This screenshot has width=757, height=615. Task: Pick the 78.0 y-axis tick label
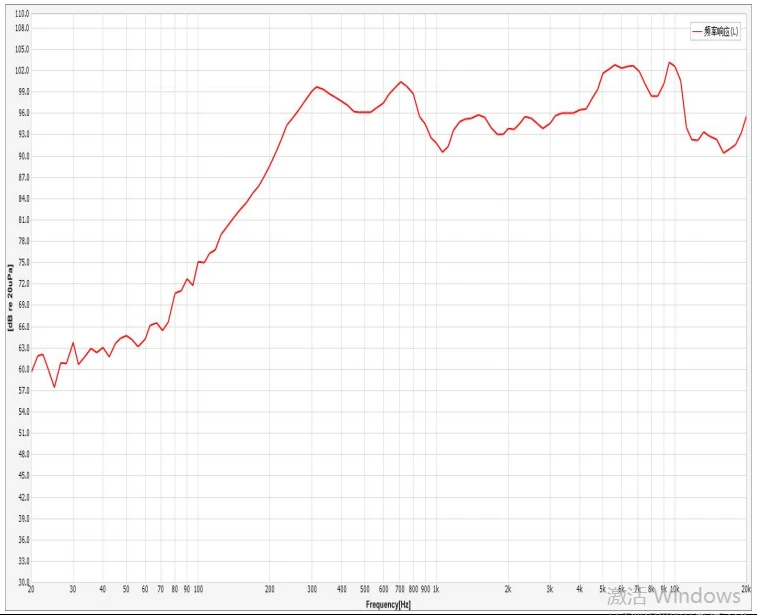[x=24, y=241]
